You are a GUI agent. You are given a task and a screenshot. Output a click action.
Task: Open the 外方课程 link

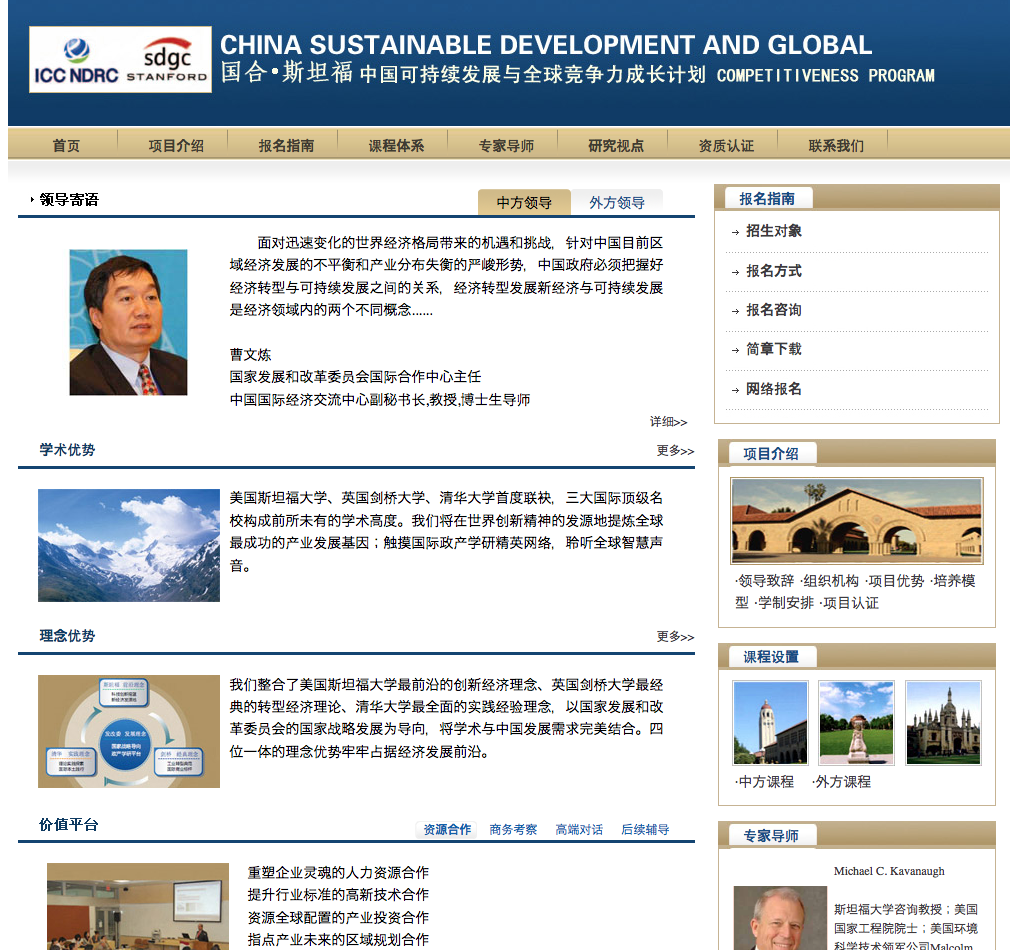click(x=842, y=782)
